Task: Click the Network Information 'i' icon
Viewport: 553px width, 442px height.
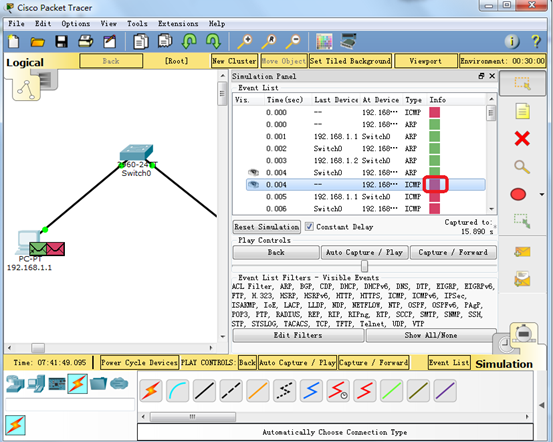Action: pyautogui.click(x=512, y=42)
